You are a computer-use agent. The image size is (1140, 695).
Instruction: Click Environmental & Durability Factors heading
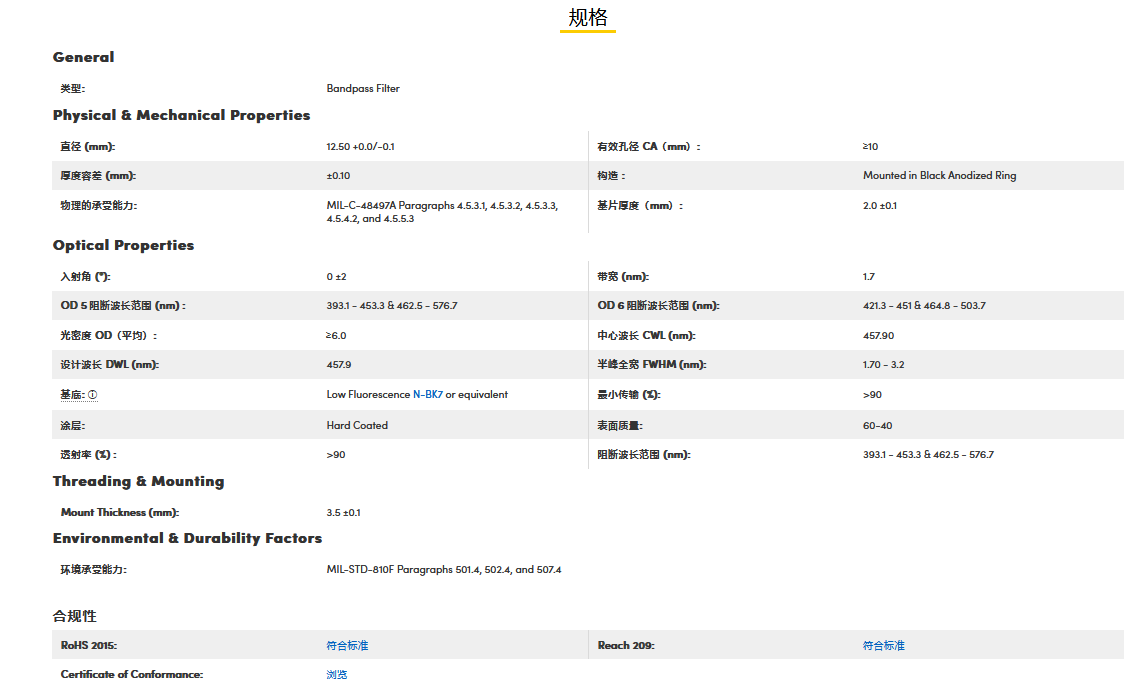[x=187, y=538]
